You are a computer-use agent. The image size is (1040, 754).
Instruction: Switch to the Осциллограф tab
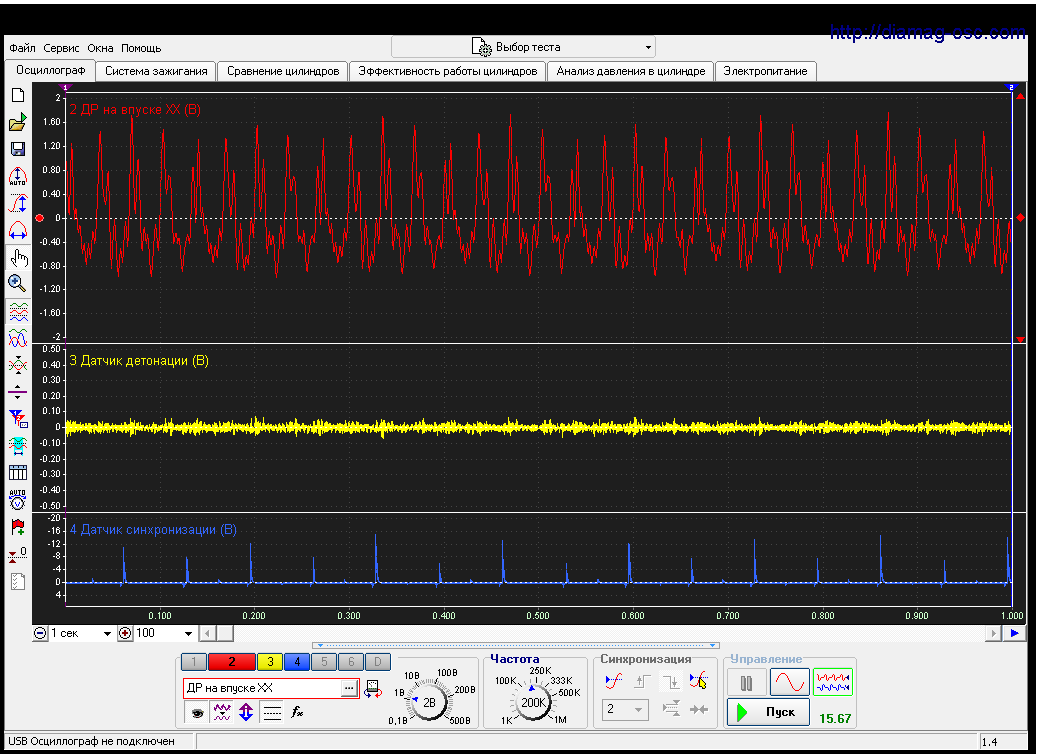click(50, 70)
